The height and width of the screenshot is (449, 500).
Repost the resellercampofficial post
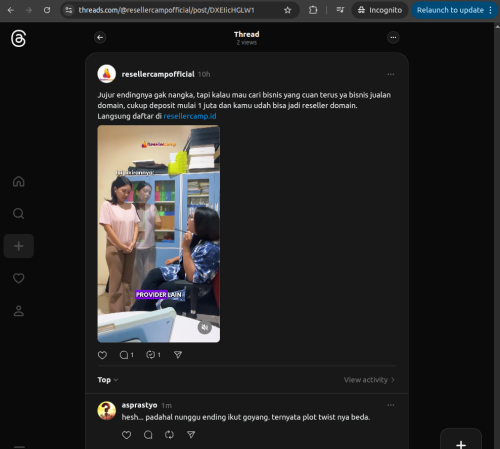153,355
